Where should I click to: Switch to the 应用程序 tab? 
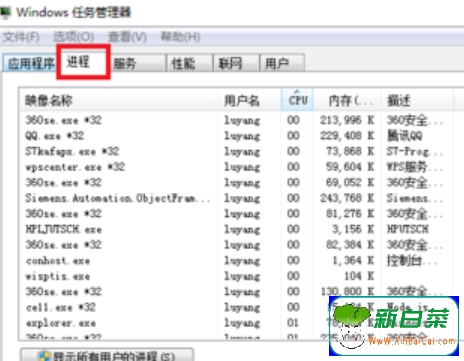pyautogui.click(x=31, y=63)
